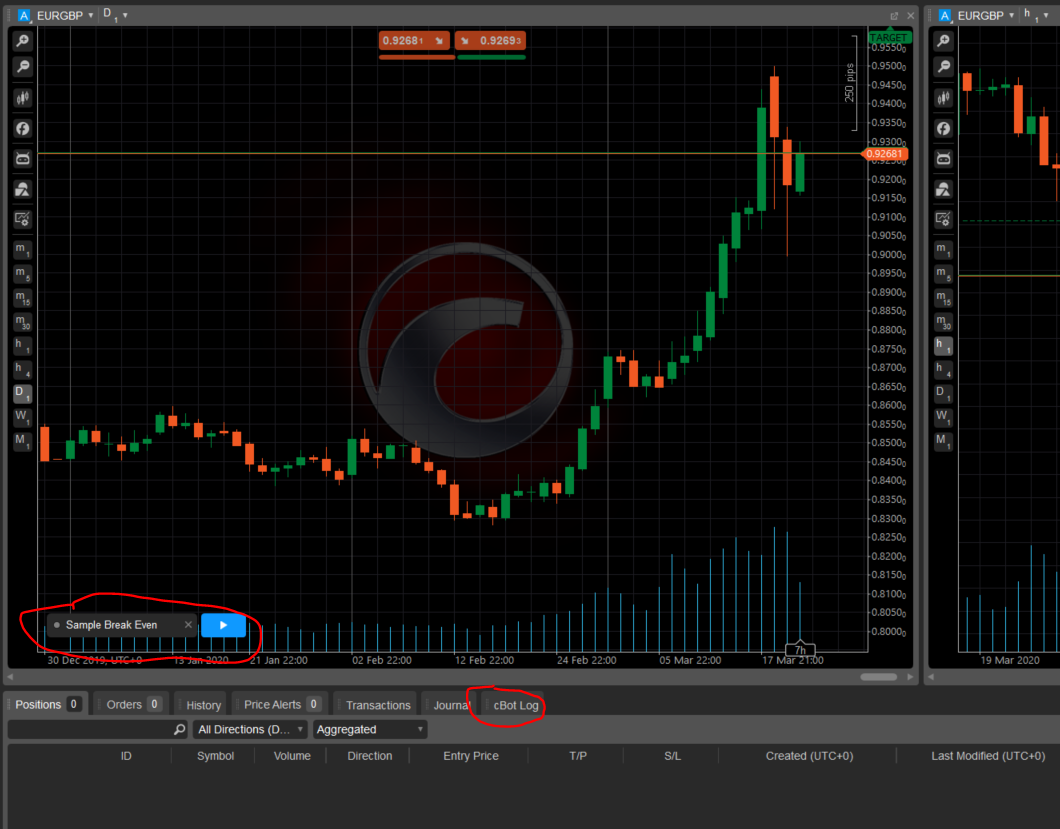Open chart snapshot tool in left chart

coord(22,220)
